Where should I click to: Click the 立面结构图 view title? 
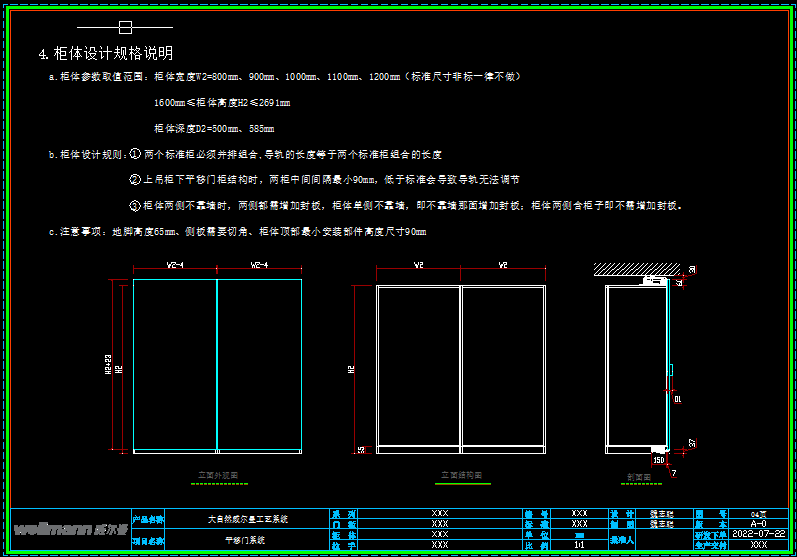click(x=461, y=476)
